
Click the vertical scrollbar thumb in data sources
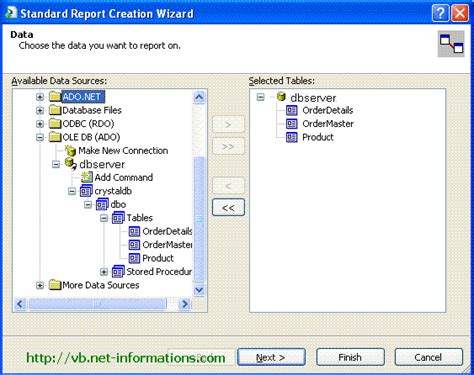[x=199, y=219]
